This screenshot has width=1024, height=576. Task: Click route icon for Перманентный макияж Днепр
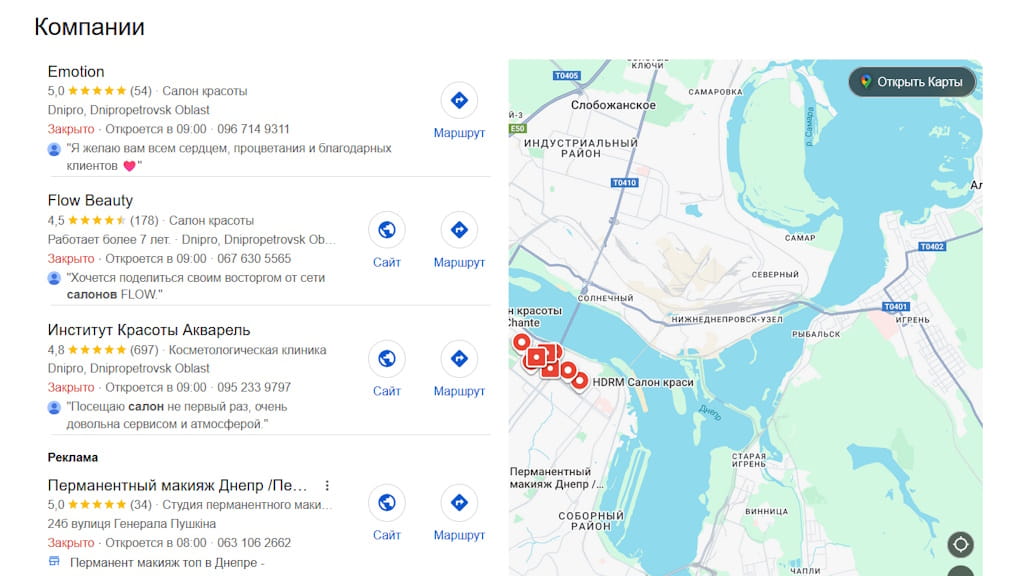459,502
